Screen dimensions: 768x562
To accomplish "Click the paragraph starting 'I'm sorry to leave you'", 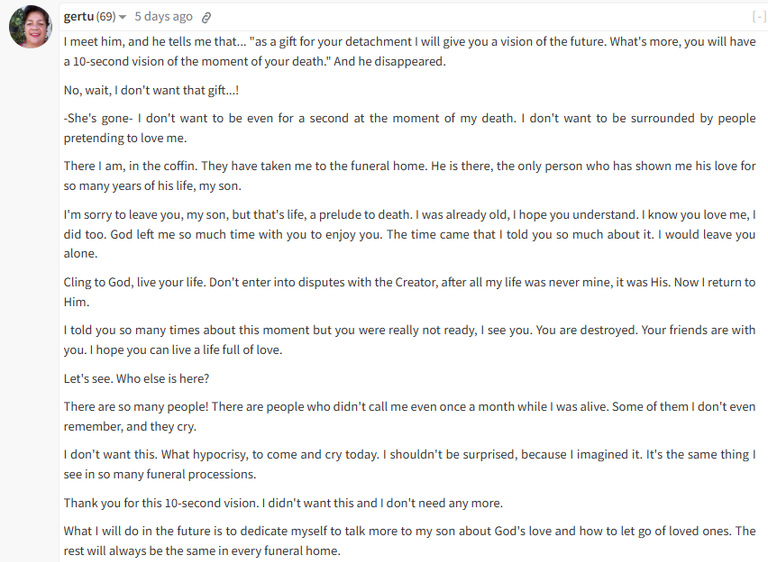I will 409,234.
